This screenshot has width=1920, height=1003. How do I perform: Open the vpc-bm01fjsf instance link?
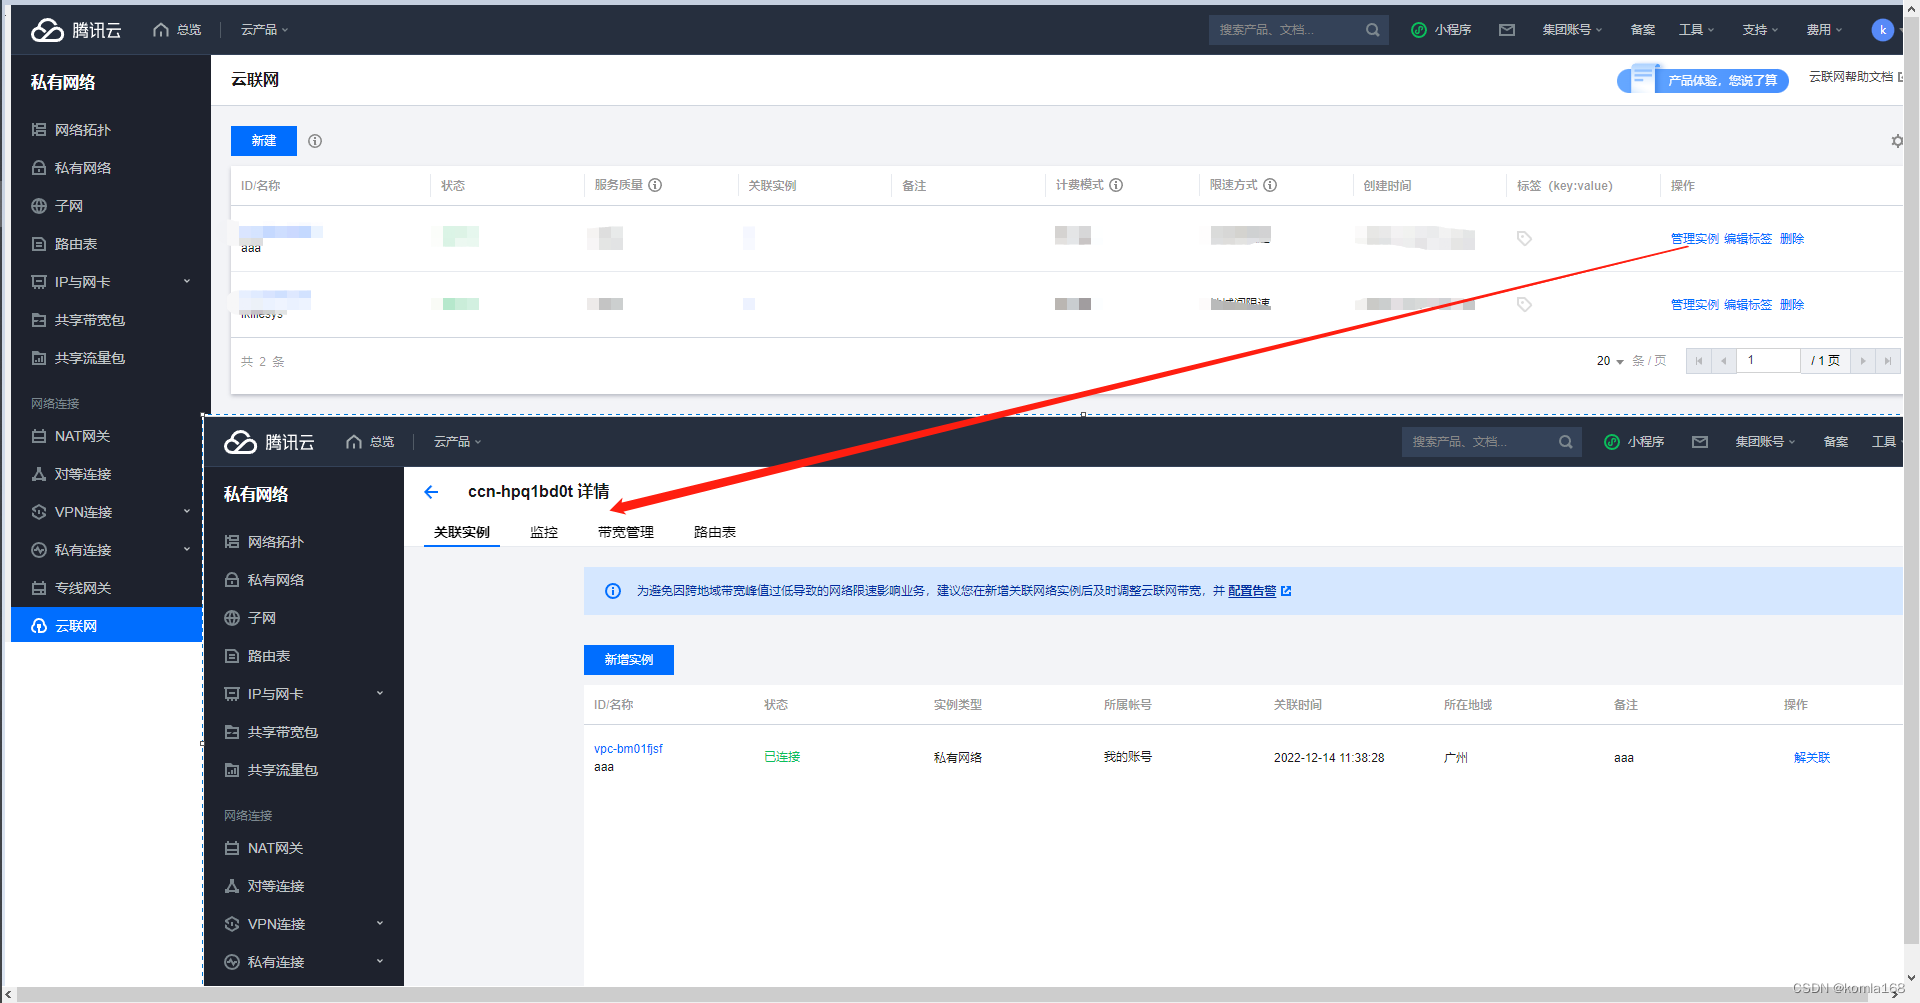coord(628,749)
